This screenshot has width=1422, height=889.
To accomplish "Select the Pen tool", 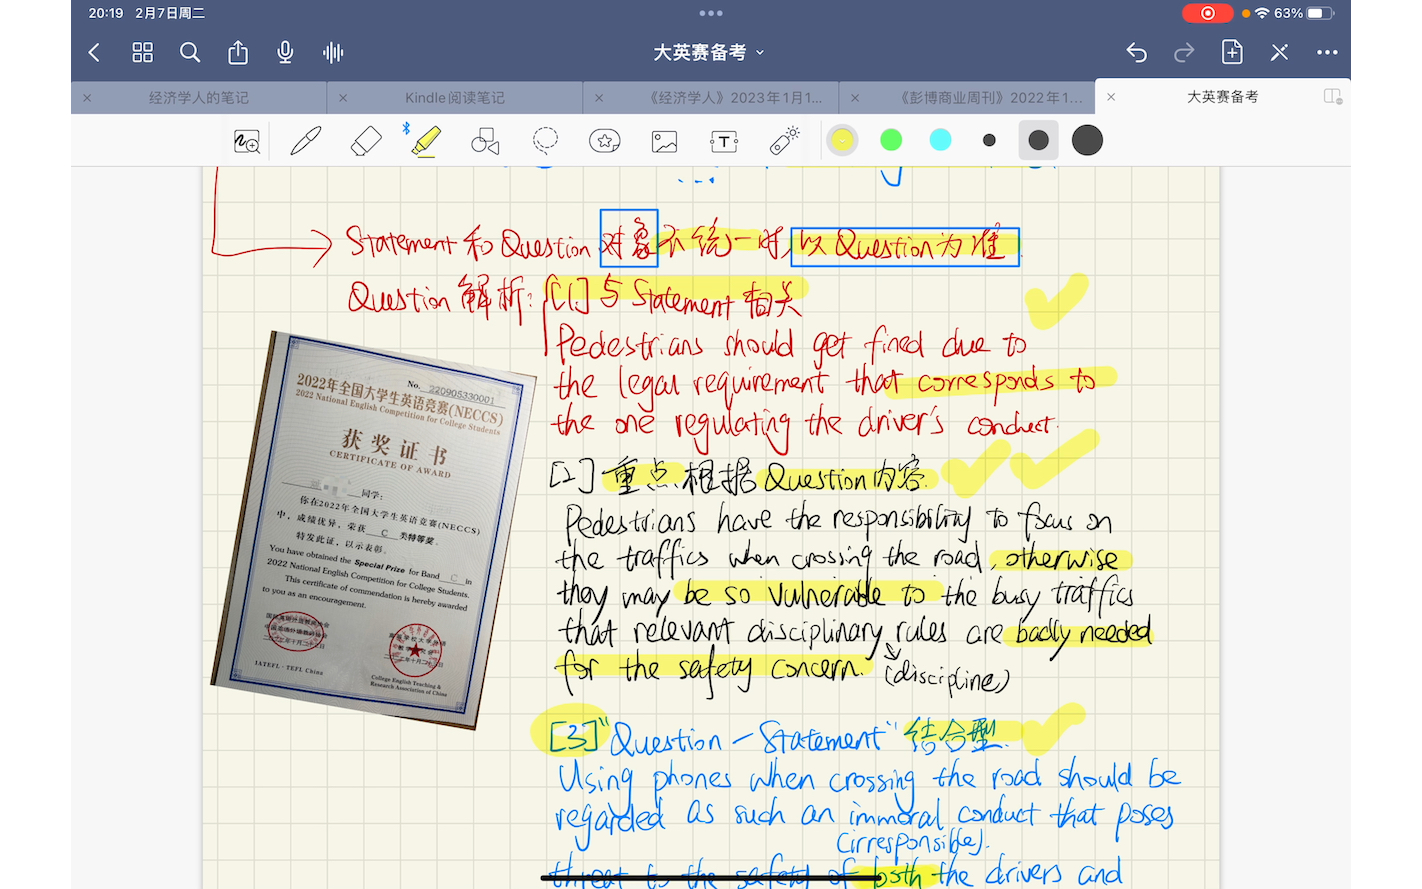I will point(306,141).
